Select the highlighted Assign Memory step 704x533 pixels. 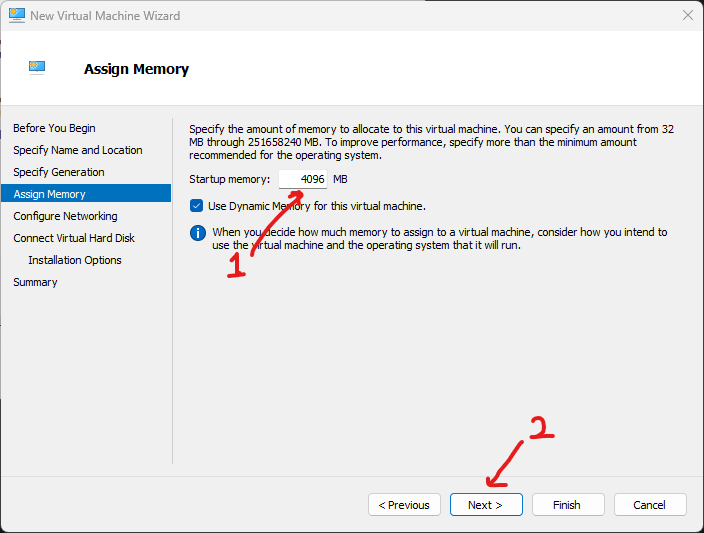[50, 194]
